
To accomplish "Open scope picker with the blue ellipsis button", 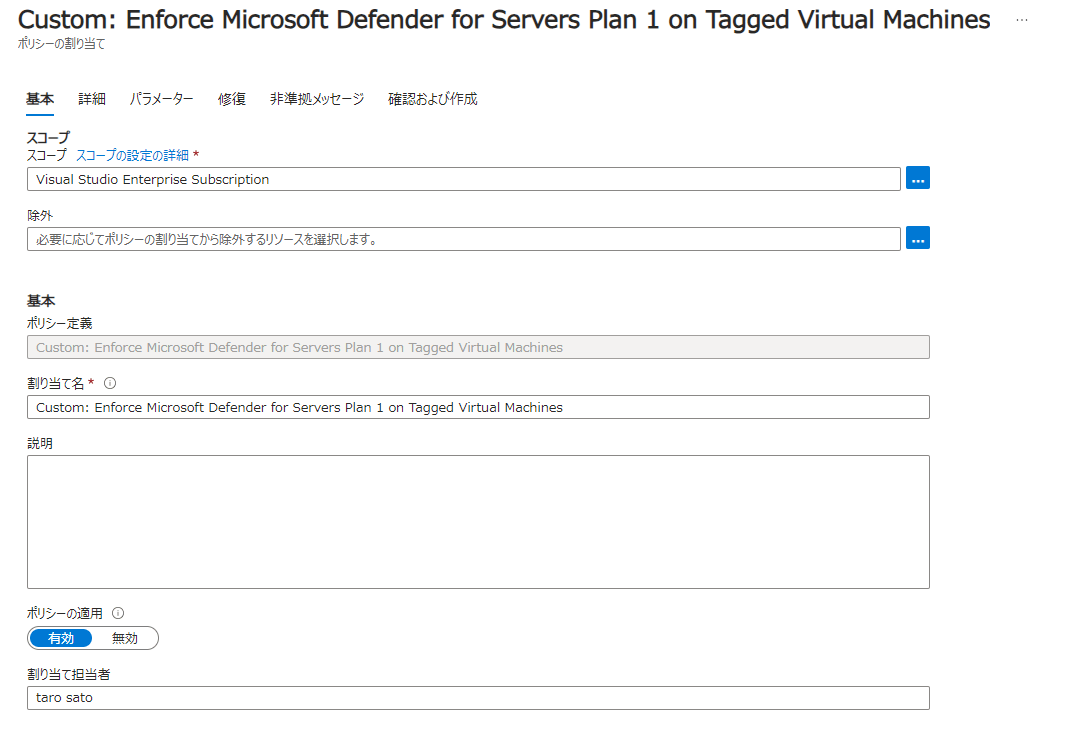I will [917, 178].
